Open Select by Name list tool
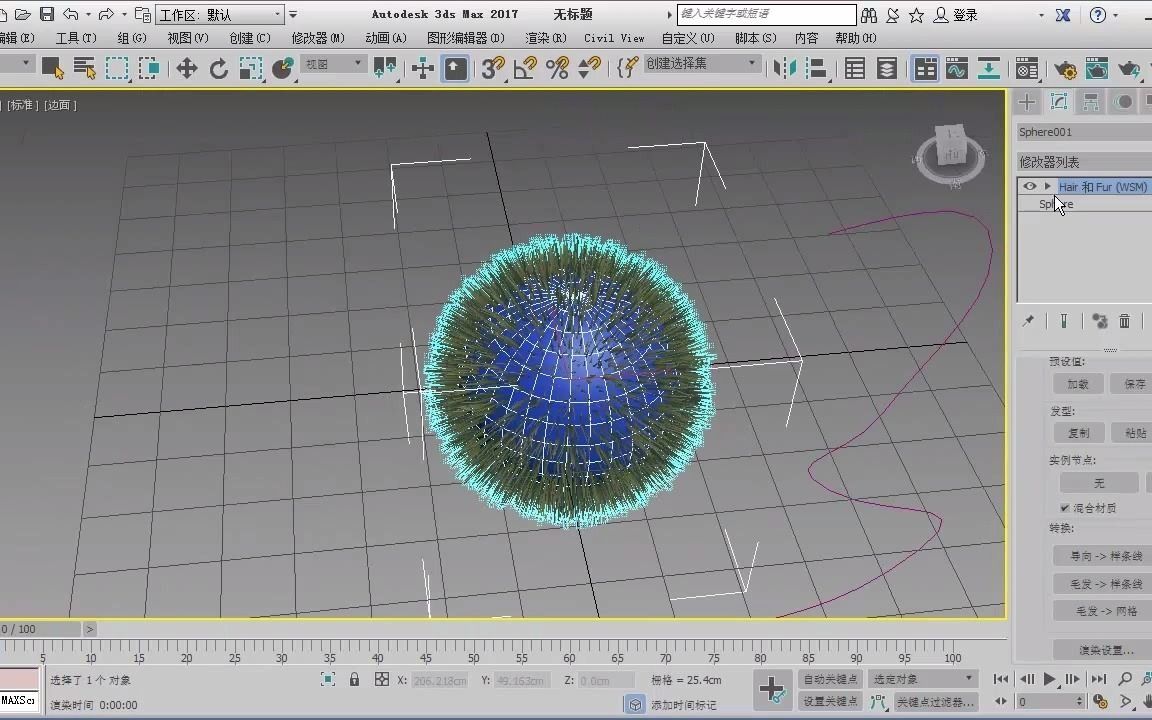Image resolution: width=1152 pixels, height=720 pixels. [x=84, y=68]
